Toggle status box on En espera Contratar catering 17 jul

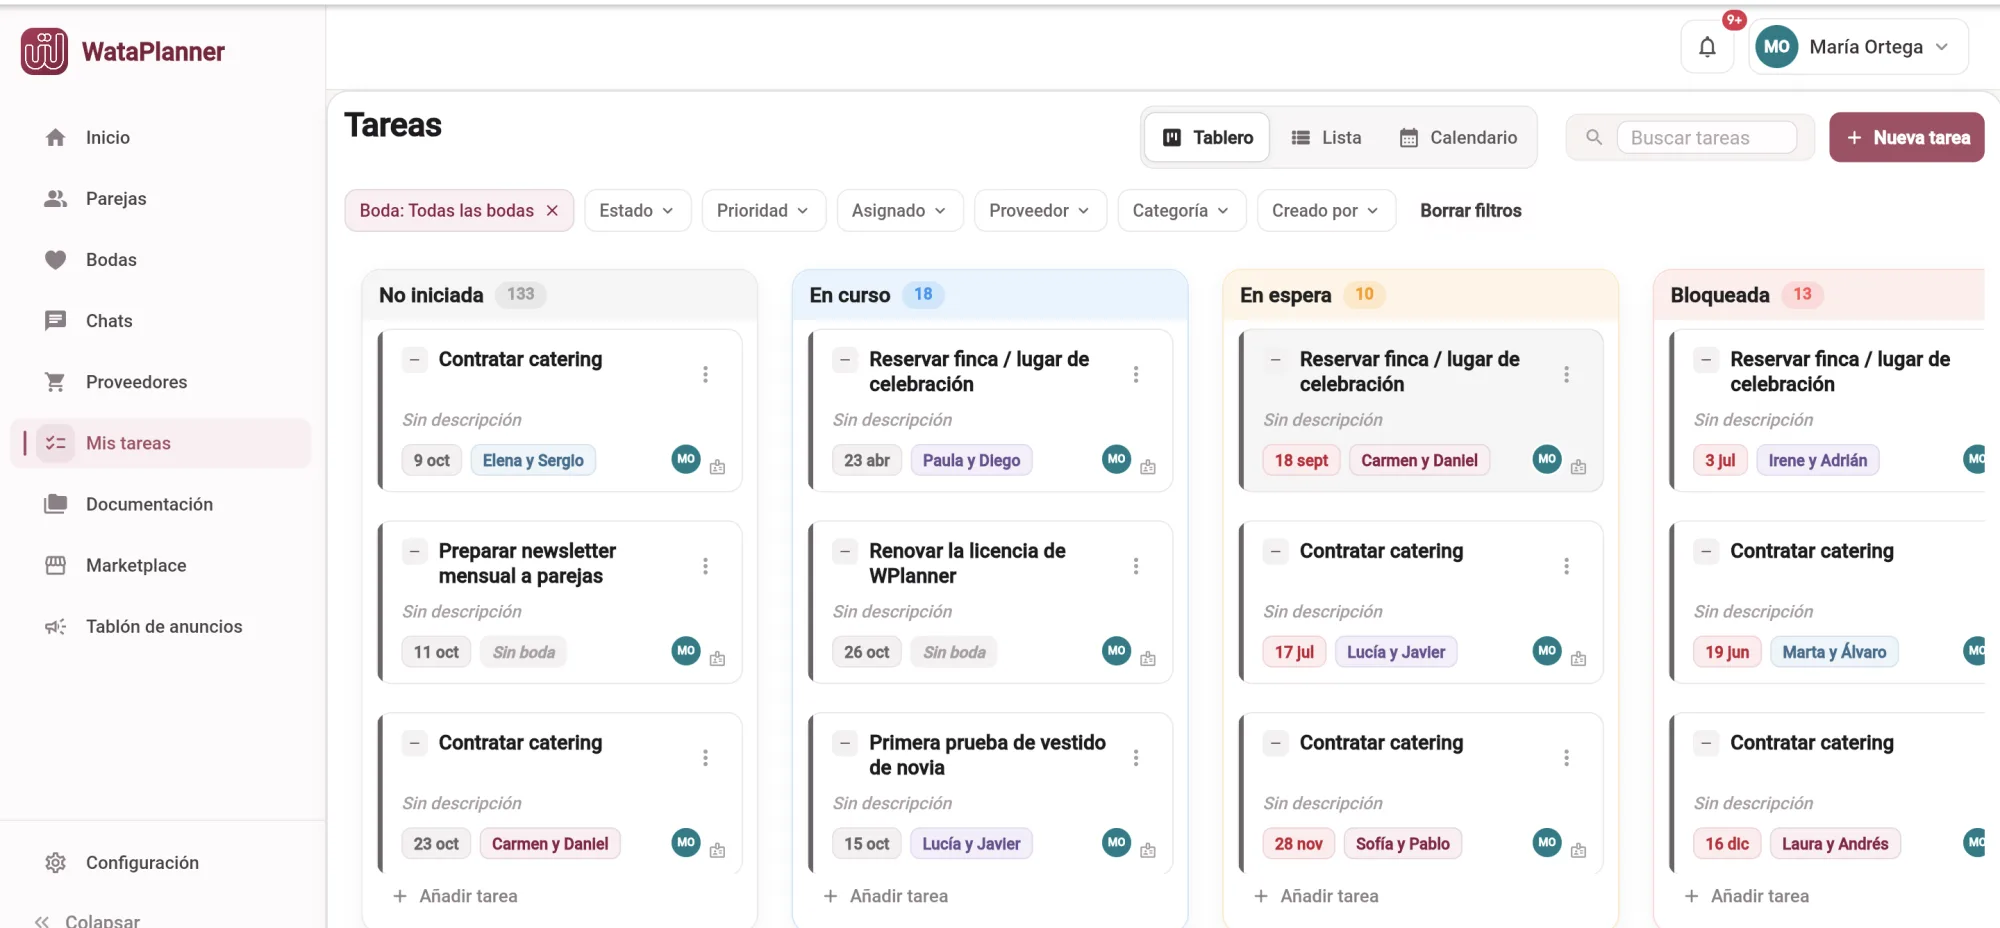1275,551
